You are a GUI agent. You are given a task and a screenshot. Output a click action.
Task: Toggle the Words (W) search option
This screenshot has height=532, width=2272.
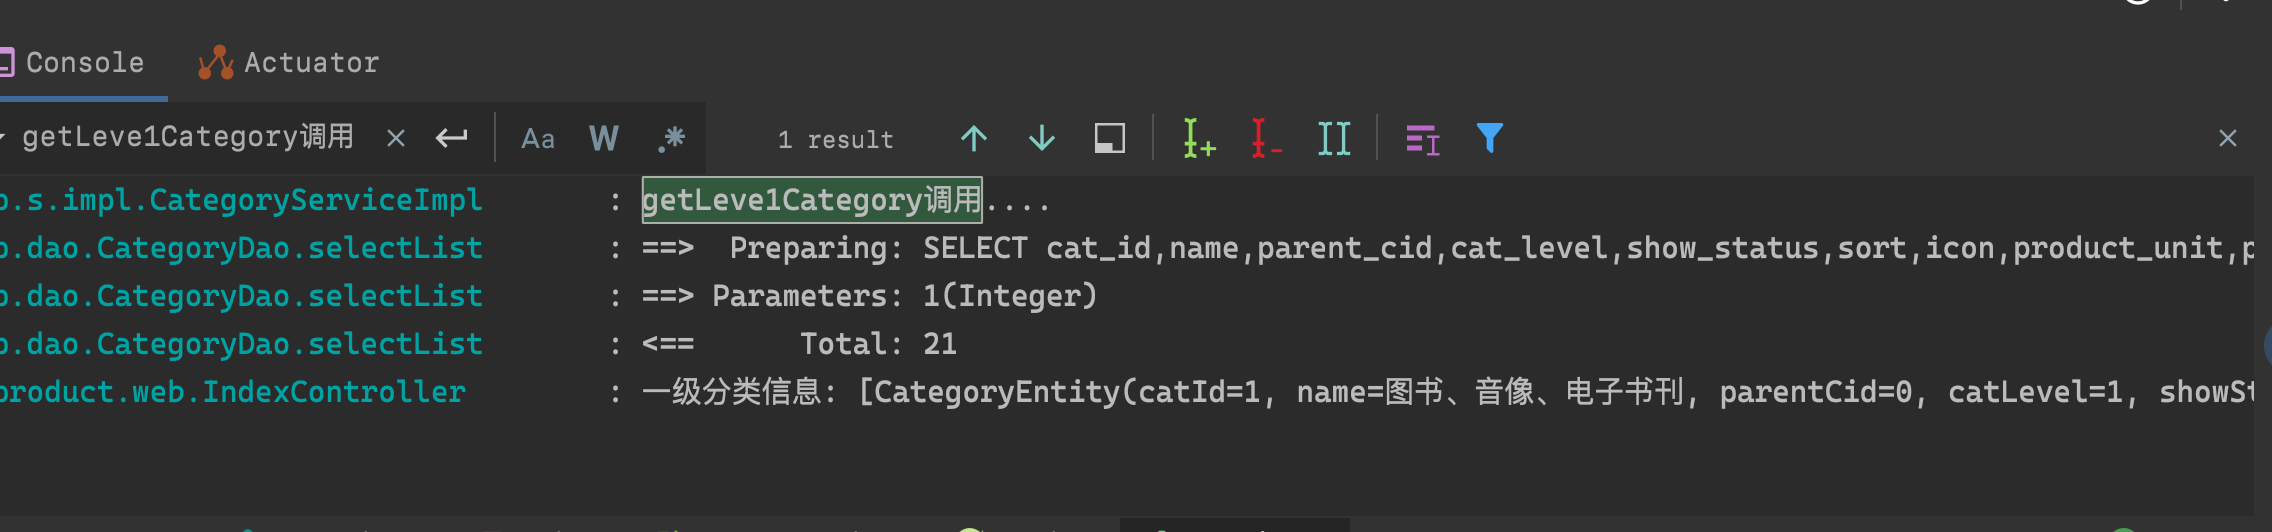point(604,138)
